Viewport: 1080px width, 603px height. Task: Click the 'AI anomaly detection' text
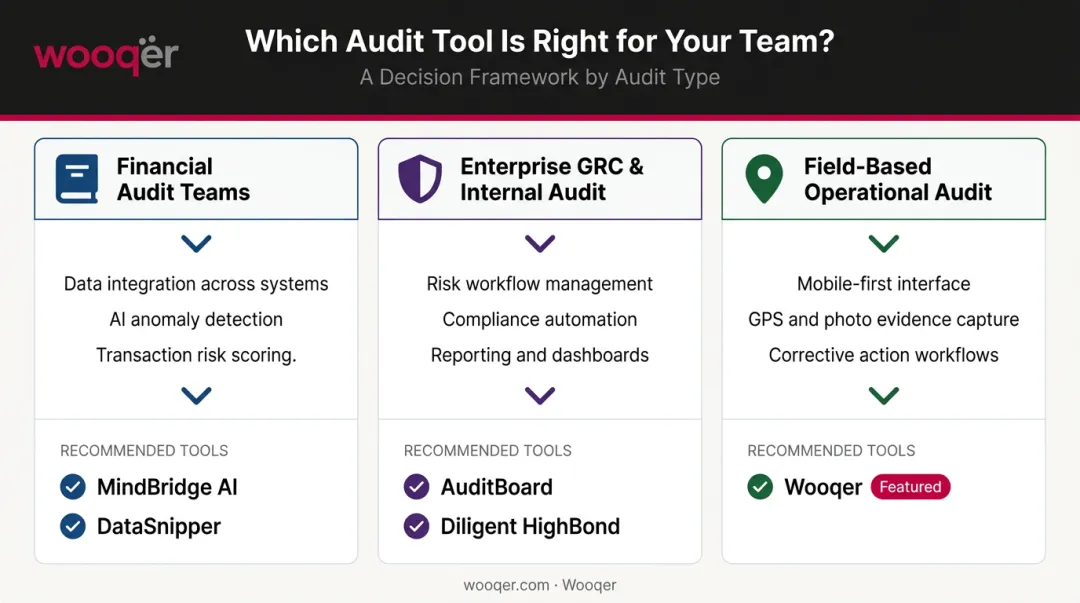196,320
